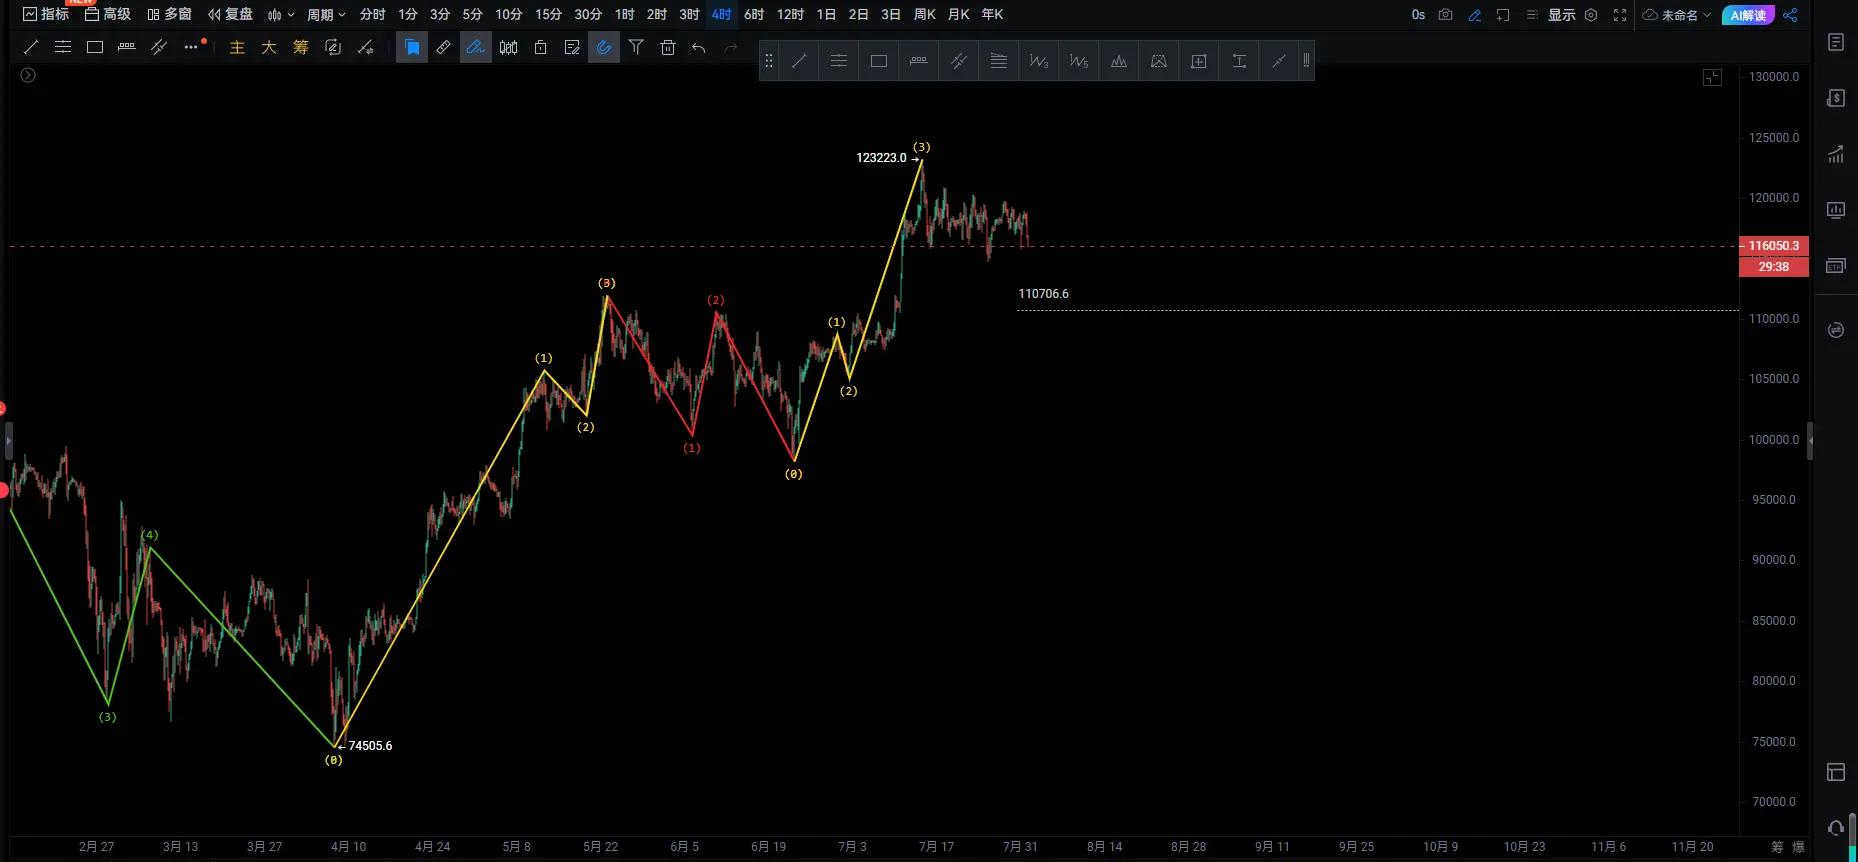Viewport: 1858px width, 862px height.
Task: Select the 年K yearly chart
Action: pos(992,14)
